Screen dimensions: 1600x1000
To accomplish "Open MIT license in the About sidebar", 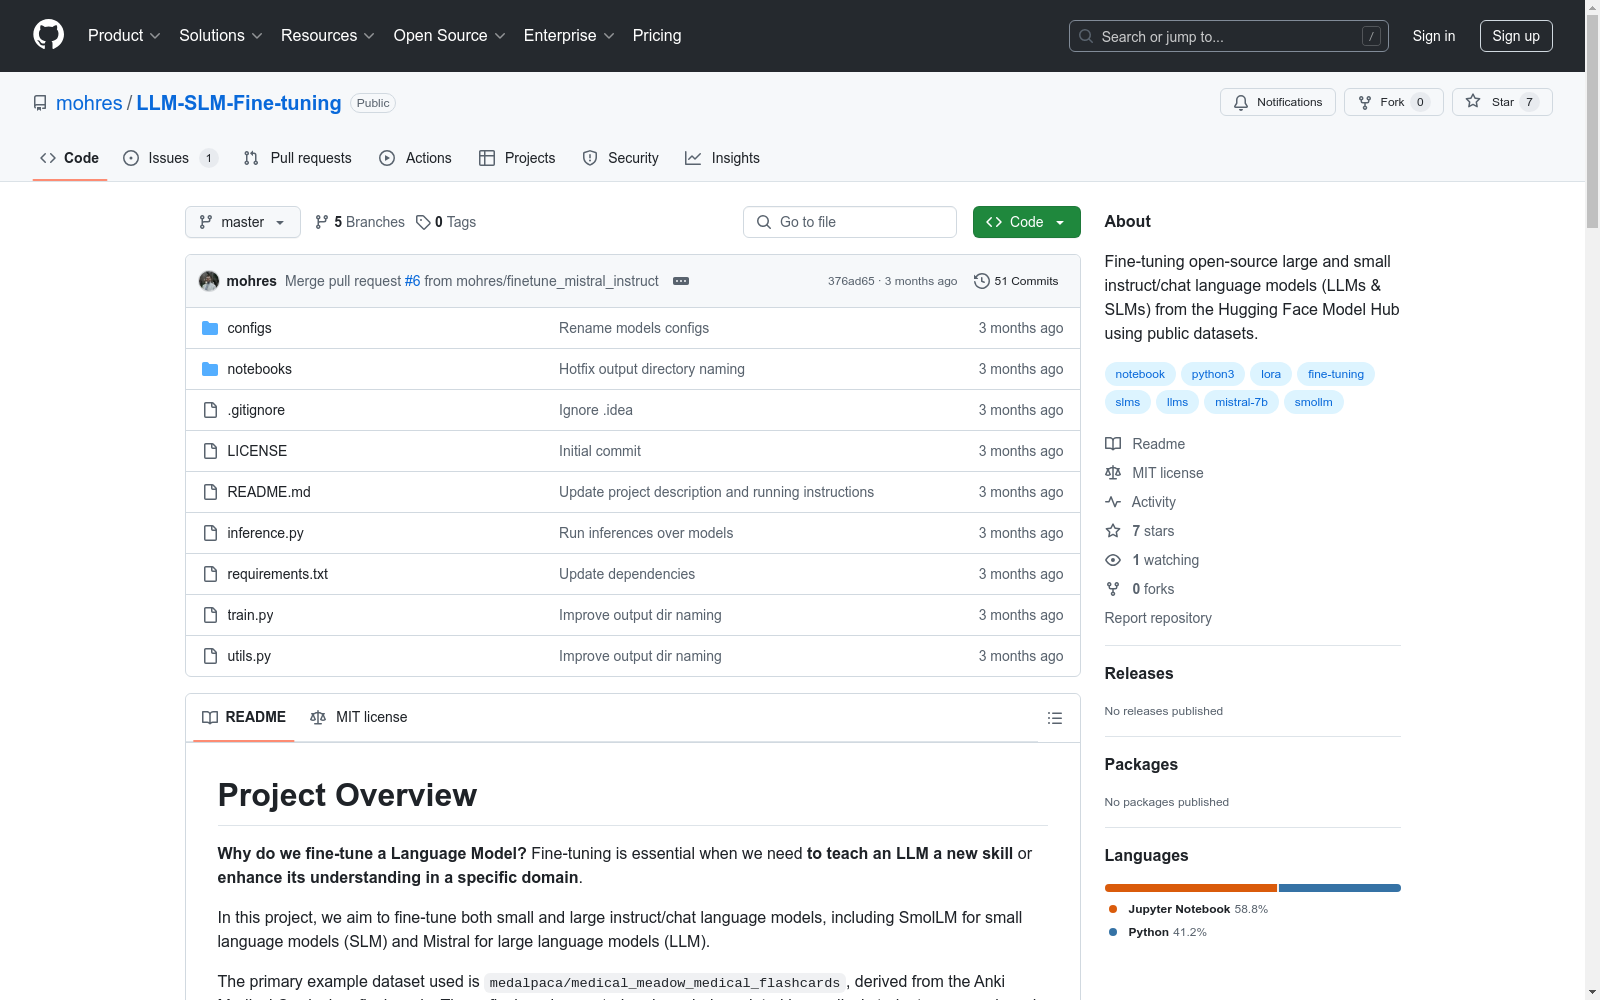I will coord(1154,473).
